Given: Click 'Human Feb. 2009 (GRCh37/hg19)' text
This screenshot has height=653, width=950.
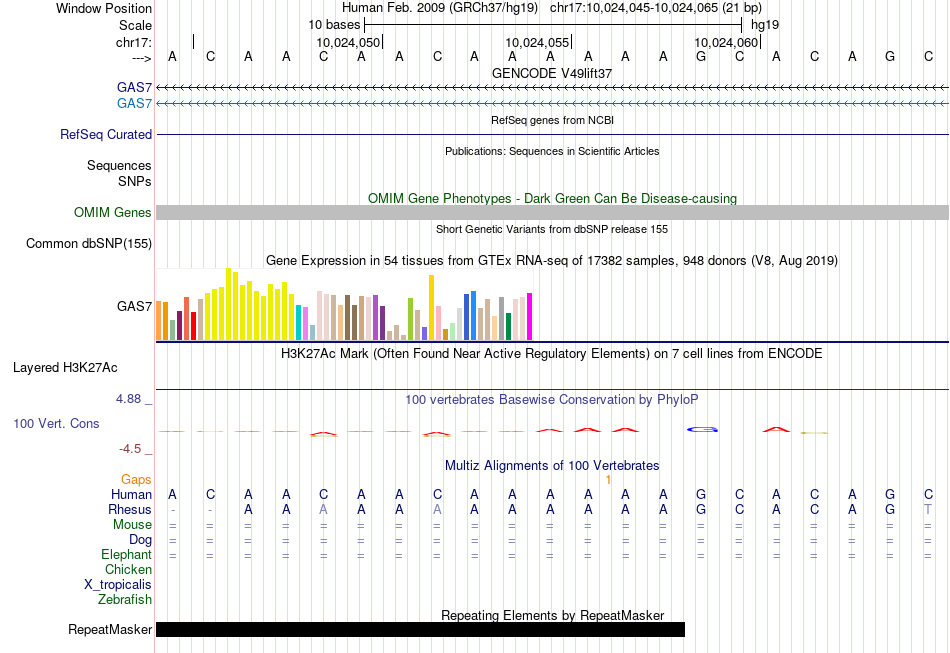Looking at the screenshot, I should tap(440, 8).
